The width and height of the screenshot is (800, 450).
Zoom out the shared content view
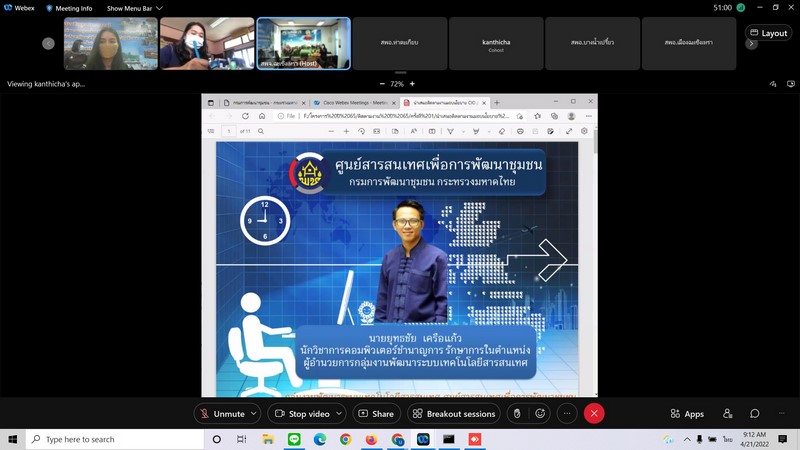click(382, 84)
